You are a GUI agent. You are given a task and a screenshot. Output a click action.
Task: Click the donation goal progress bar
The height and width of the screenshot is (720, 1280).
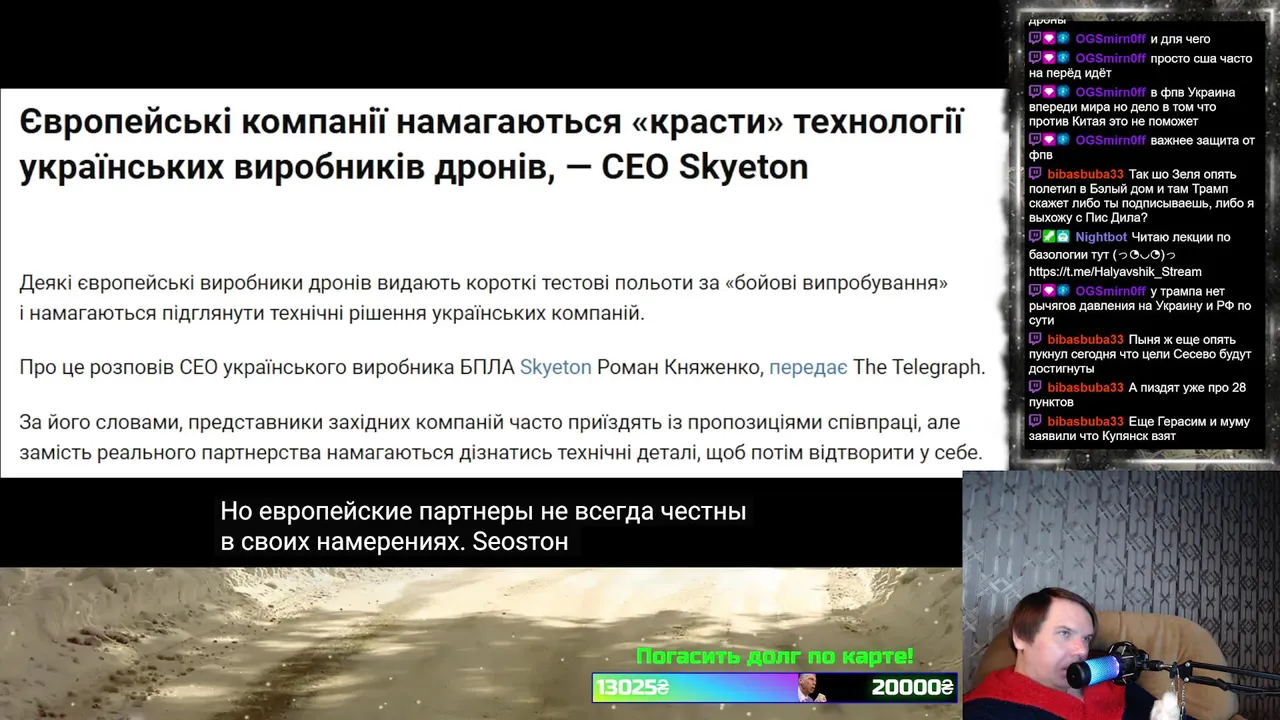[775, 687]
